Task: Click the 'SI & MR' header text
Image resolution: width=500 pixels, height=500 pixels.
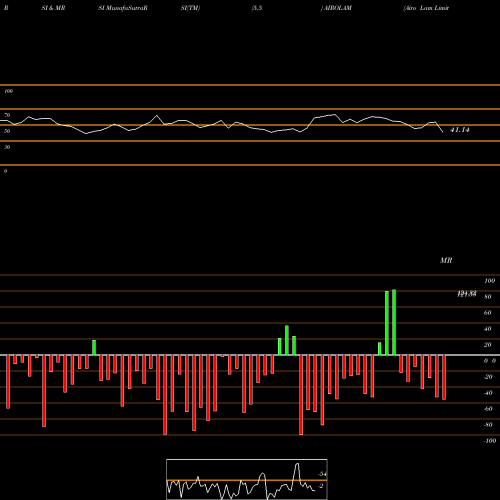Action: (53, 8)
